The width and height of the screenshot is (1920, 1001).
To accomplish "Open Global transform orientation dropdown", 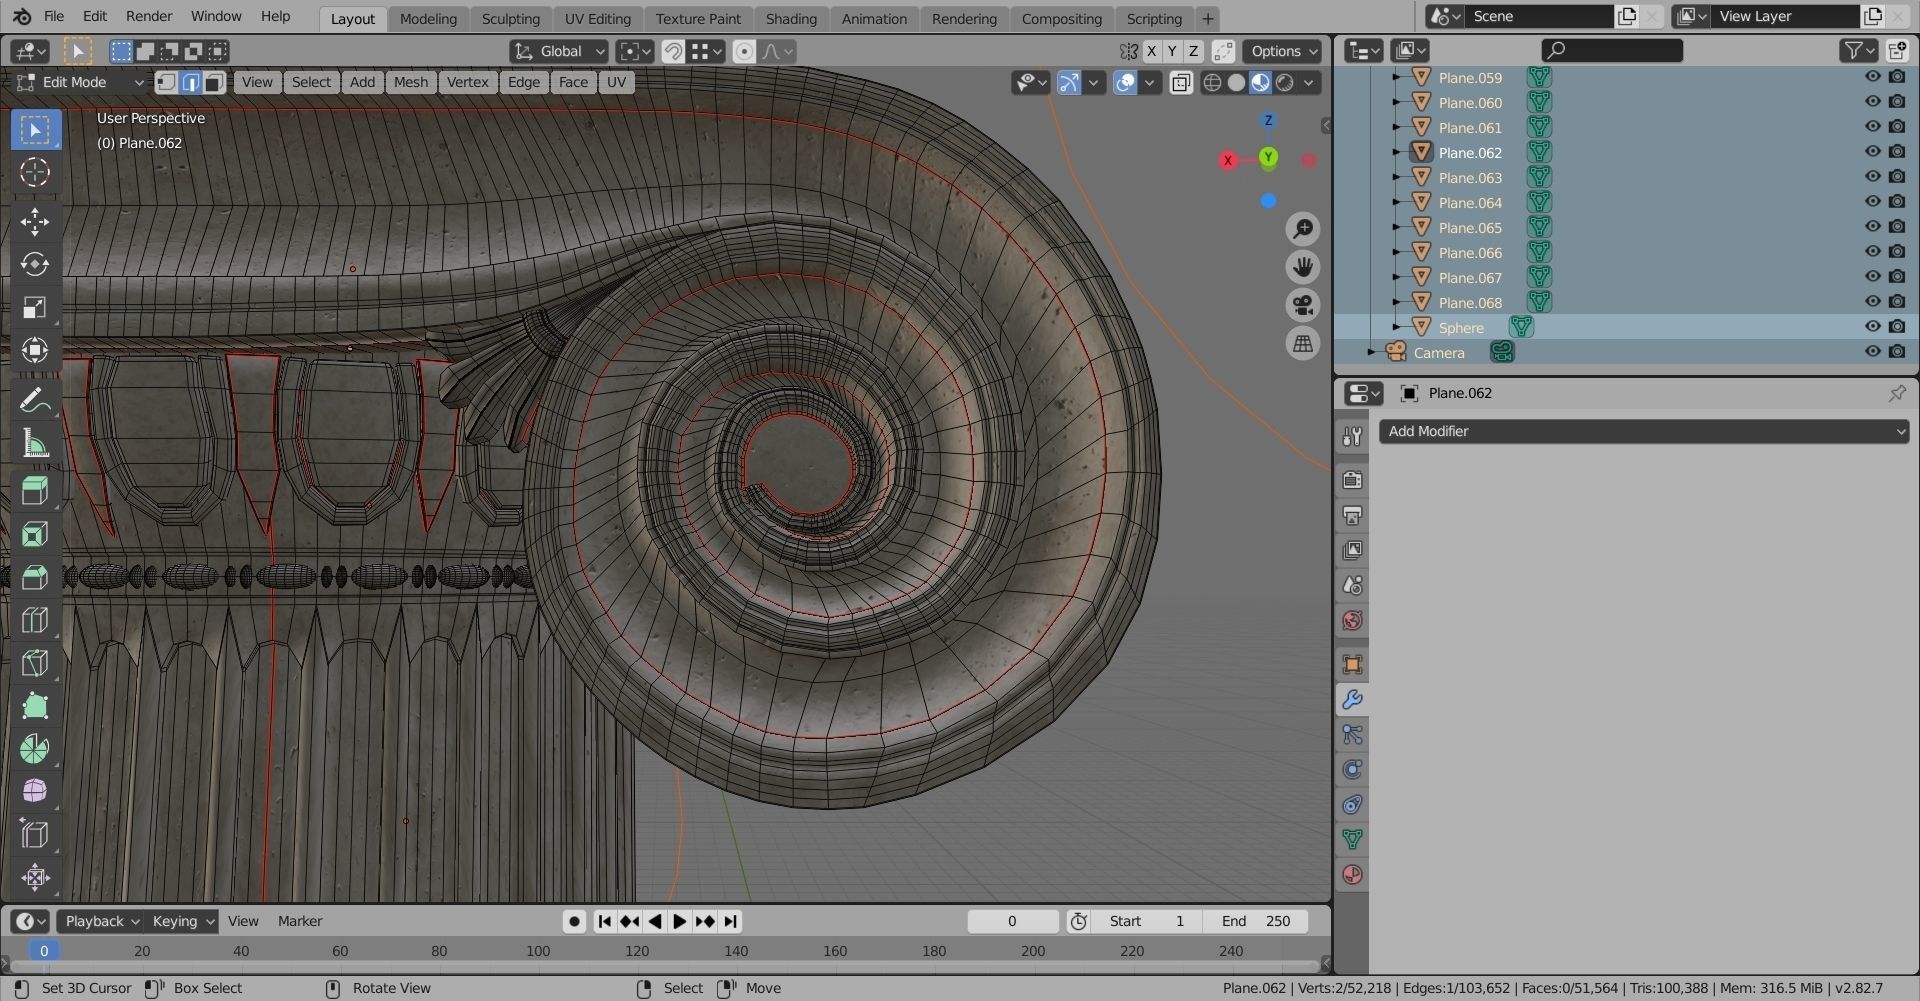I will (x=559, y=51).
